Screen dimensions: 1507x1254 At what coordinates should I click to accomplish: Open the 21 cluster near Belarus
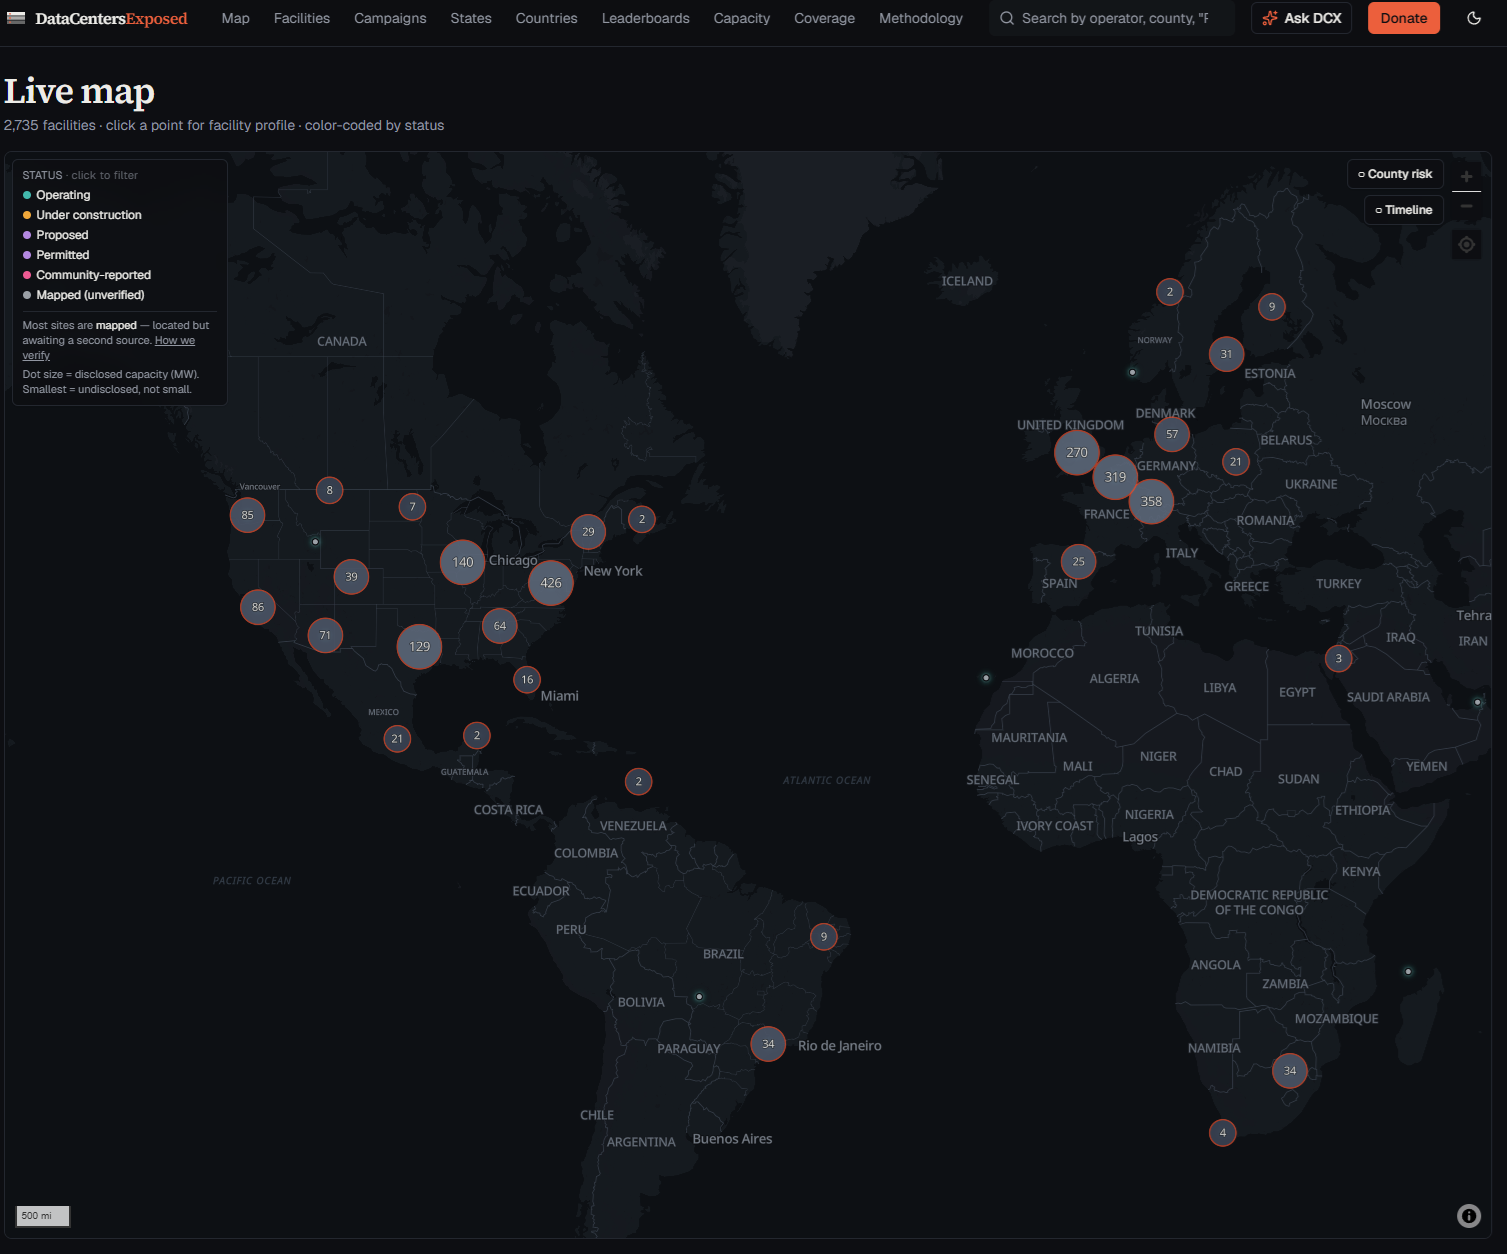point(1236,462)
